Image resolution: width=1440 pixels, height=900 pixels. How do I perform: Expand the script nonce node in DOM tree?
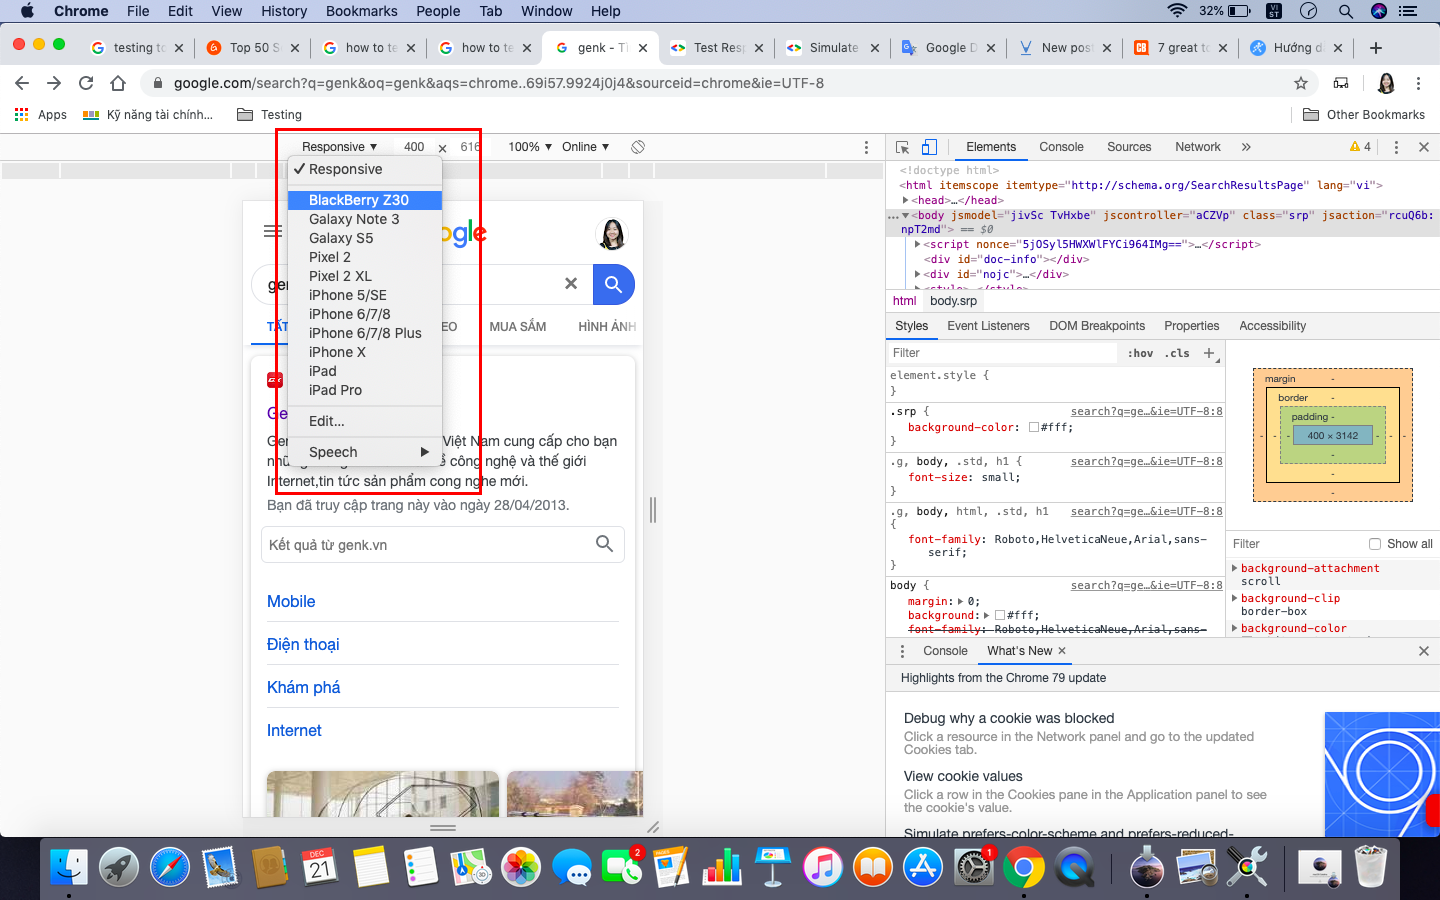point(918,244)
